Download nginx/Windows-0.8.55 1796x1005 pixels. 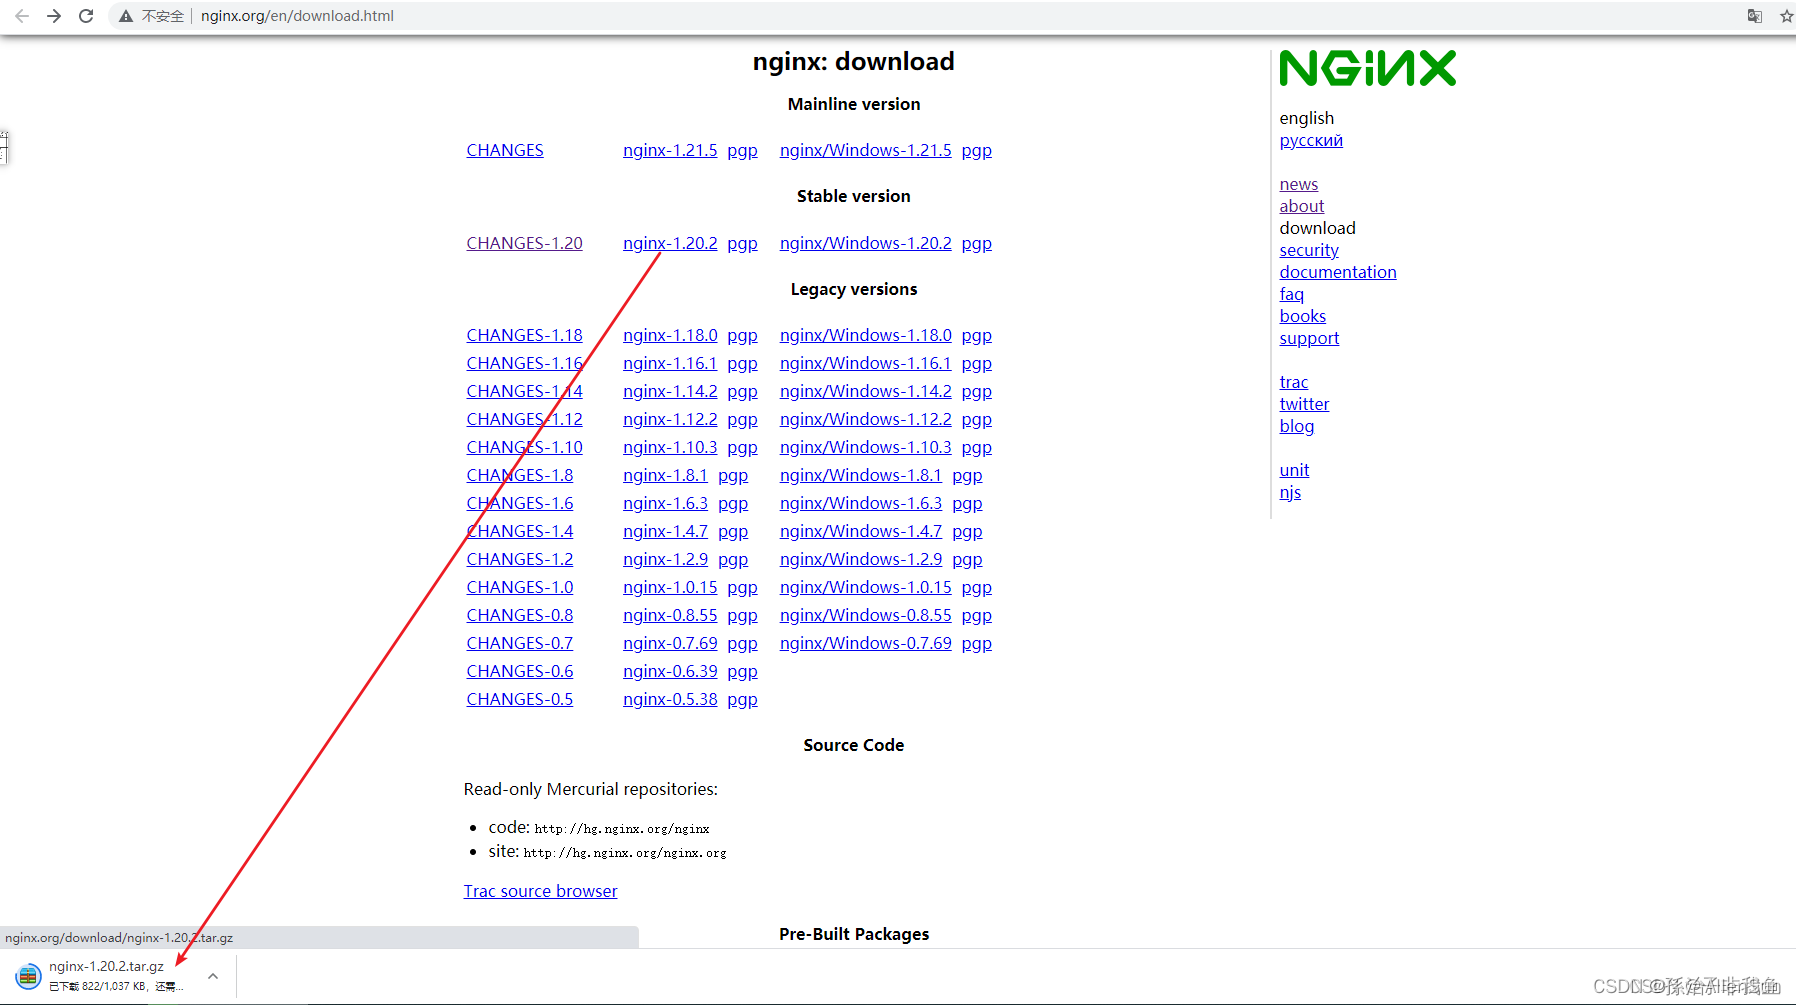pyautogui.click(x=865, y=615)
